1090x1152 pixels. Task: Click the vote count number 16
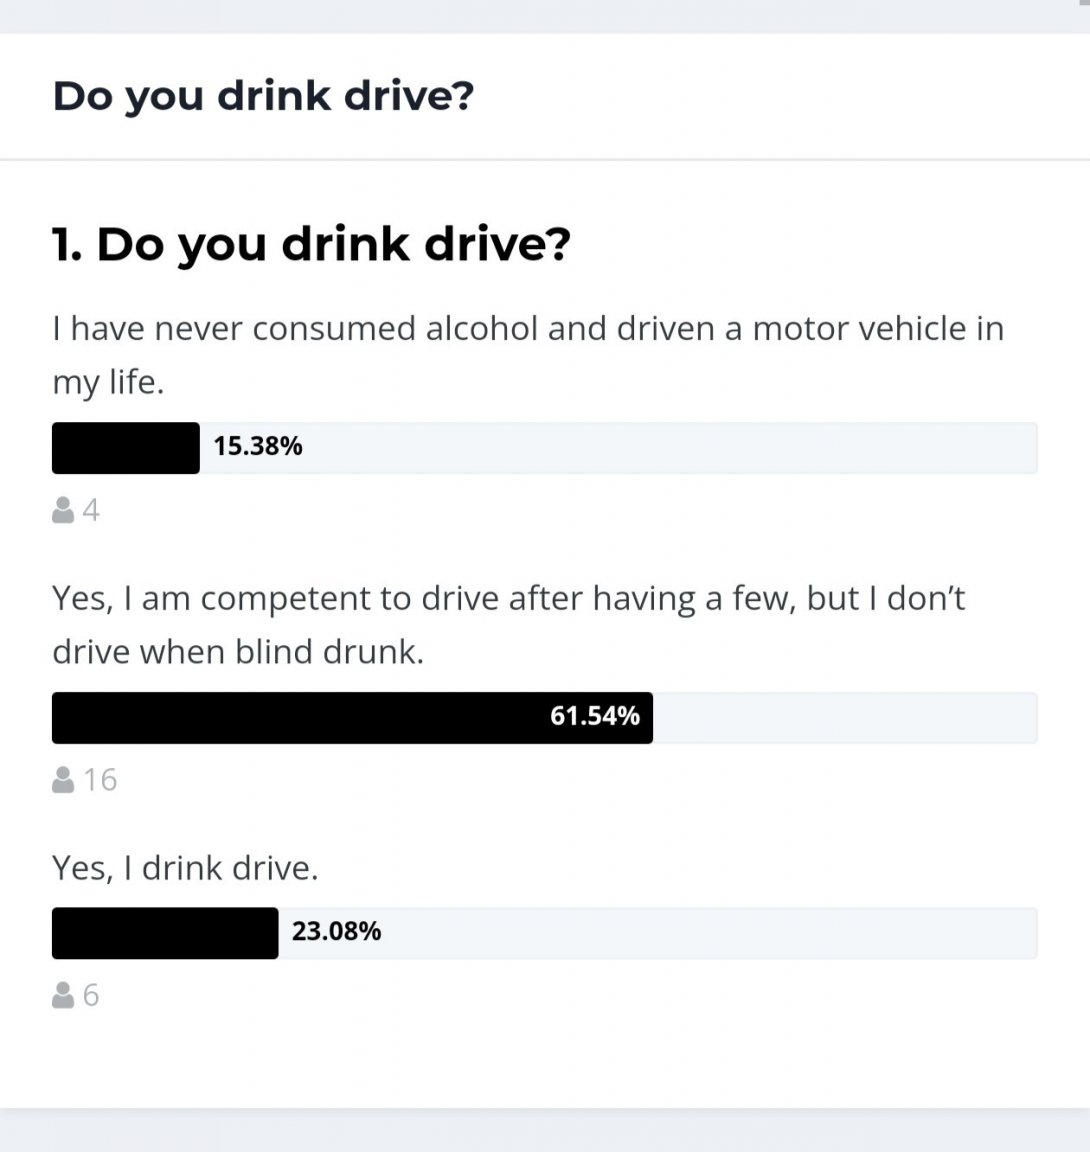tap(100, 780)
